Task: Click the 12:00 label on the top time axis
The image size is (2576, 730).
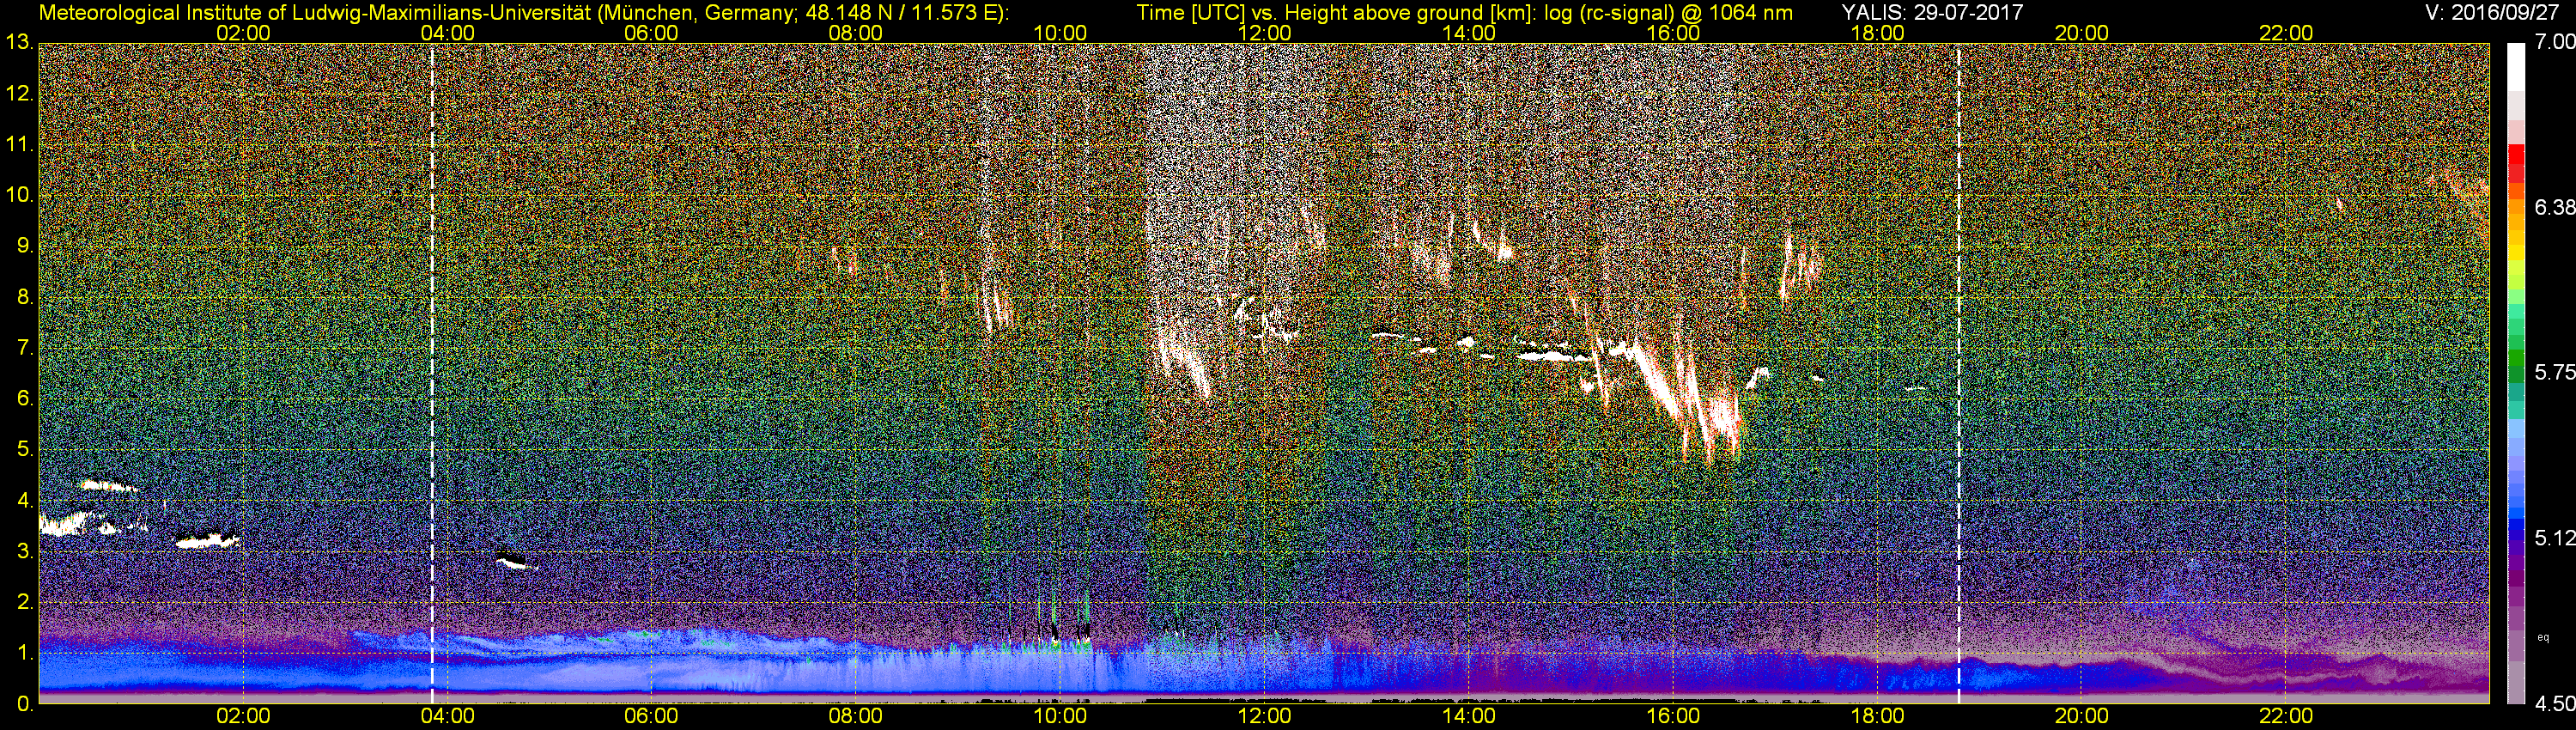Action: (1264, 33)
